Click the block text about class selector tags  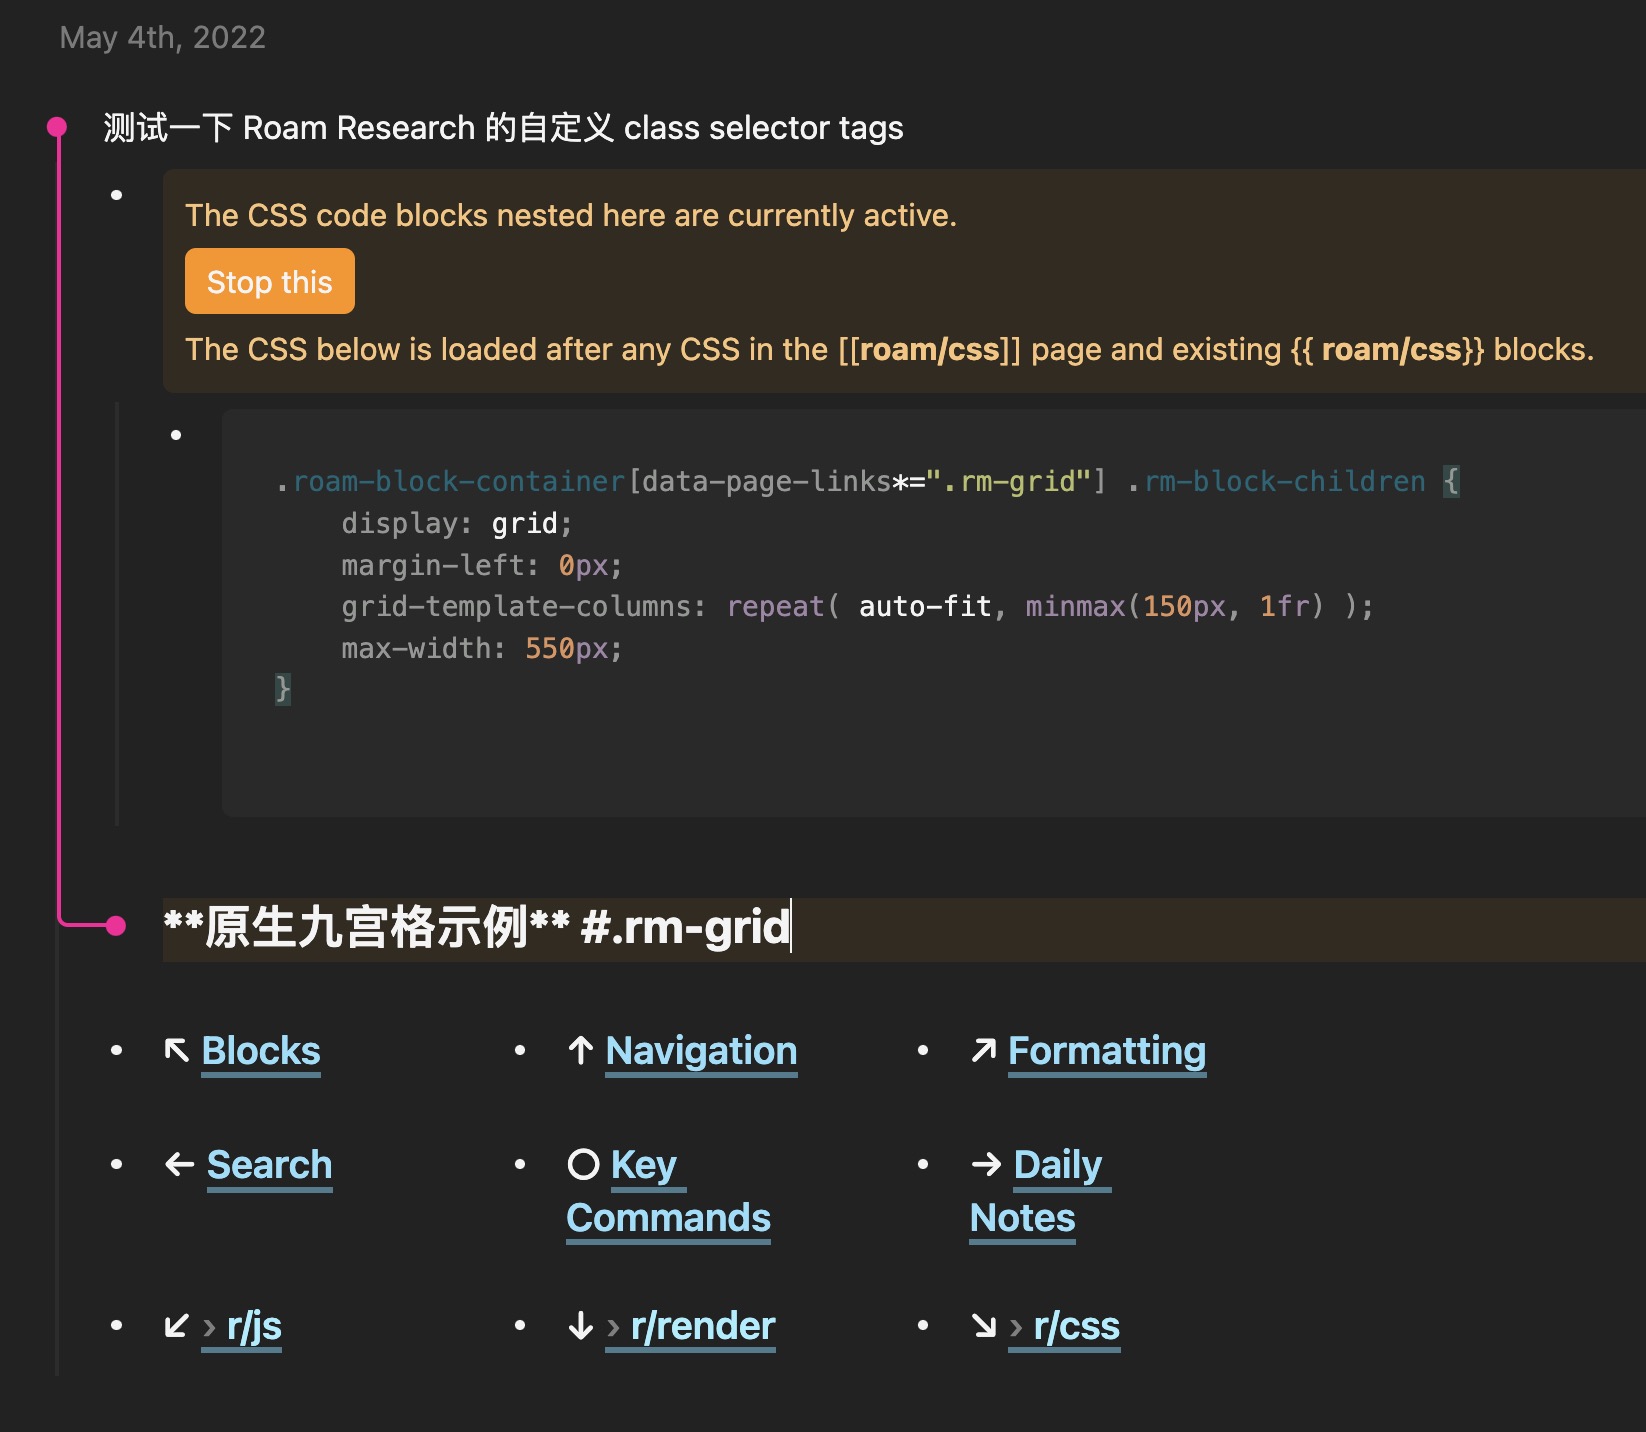[503, 127]
